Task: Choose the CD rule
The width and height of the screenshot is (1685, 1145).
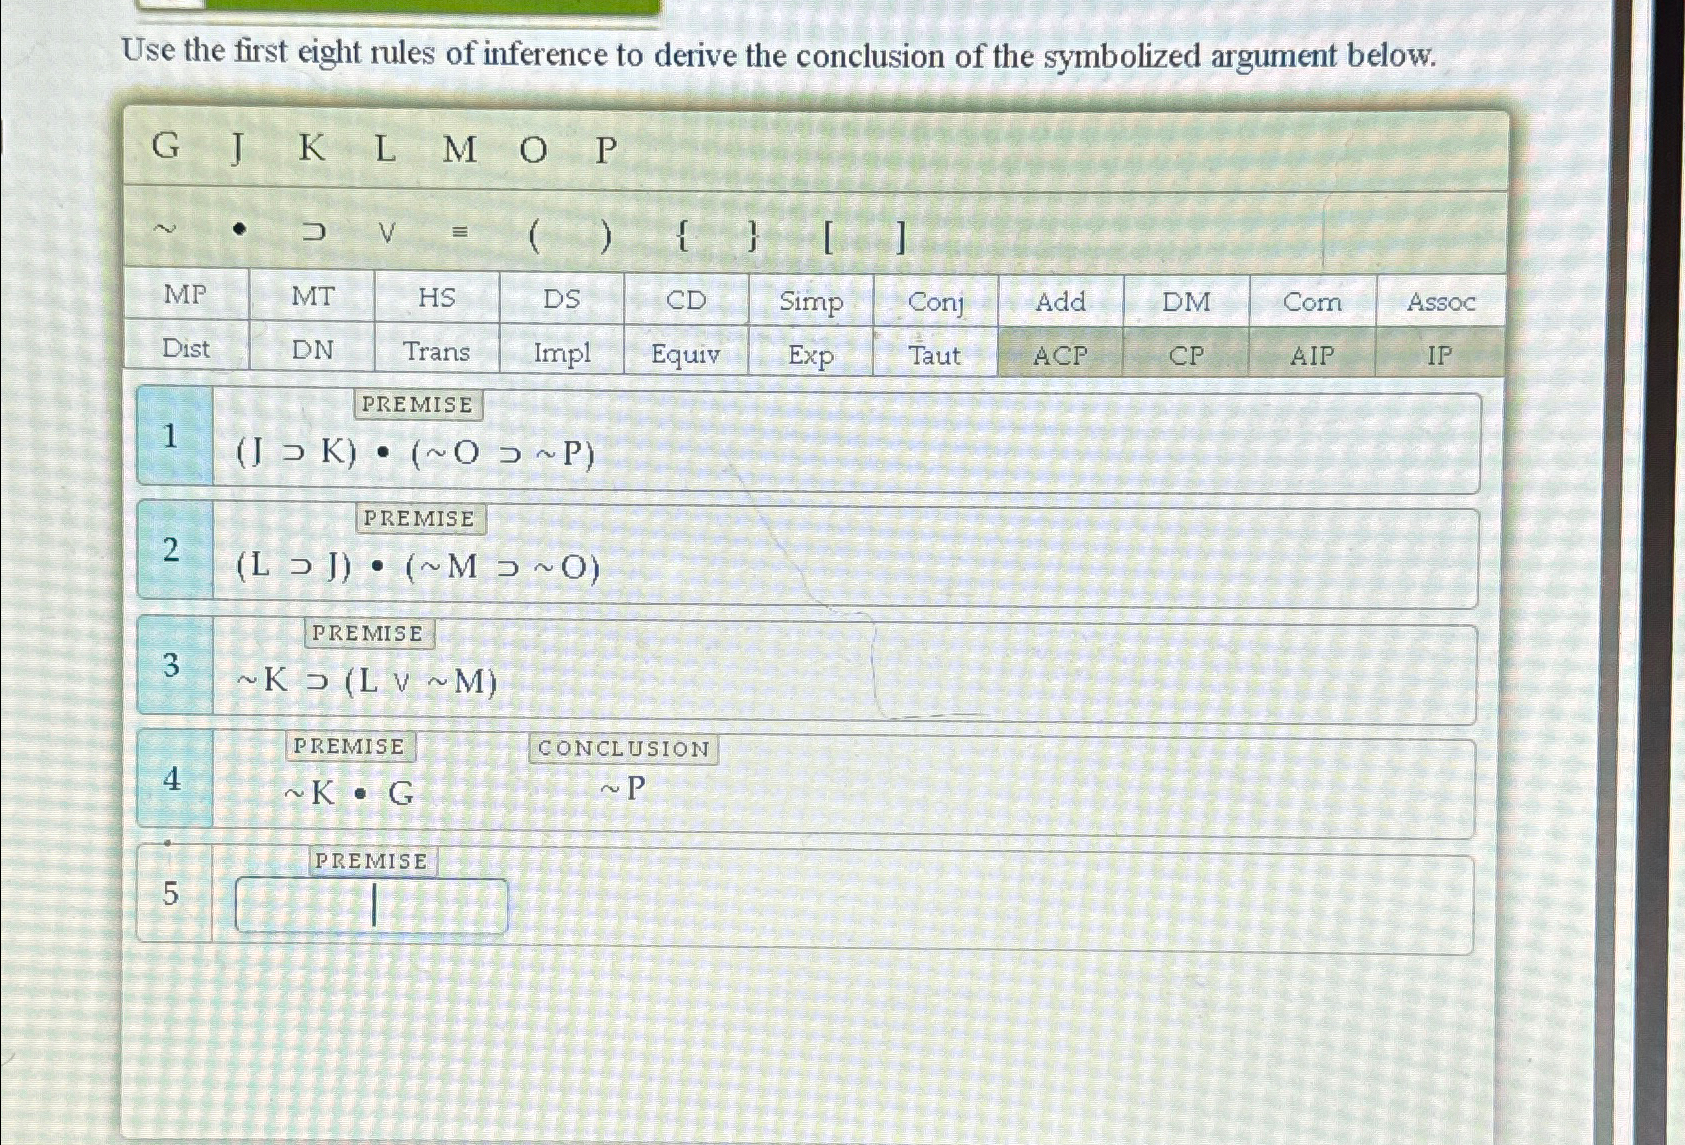Action: (x=686, y=299)
